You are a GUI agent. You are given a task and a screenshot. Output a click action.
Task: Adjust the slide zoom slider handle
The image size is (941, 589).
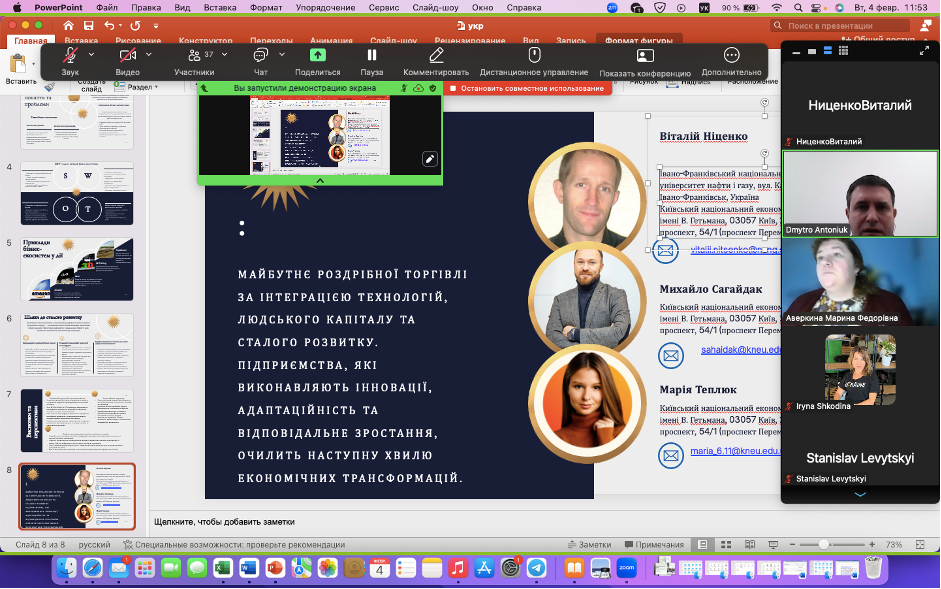point(823,545)
